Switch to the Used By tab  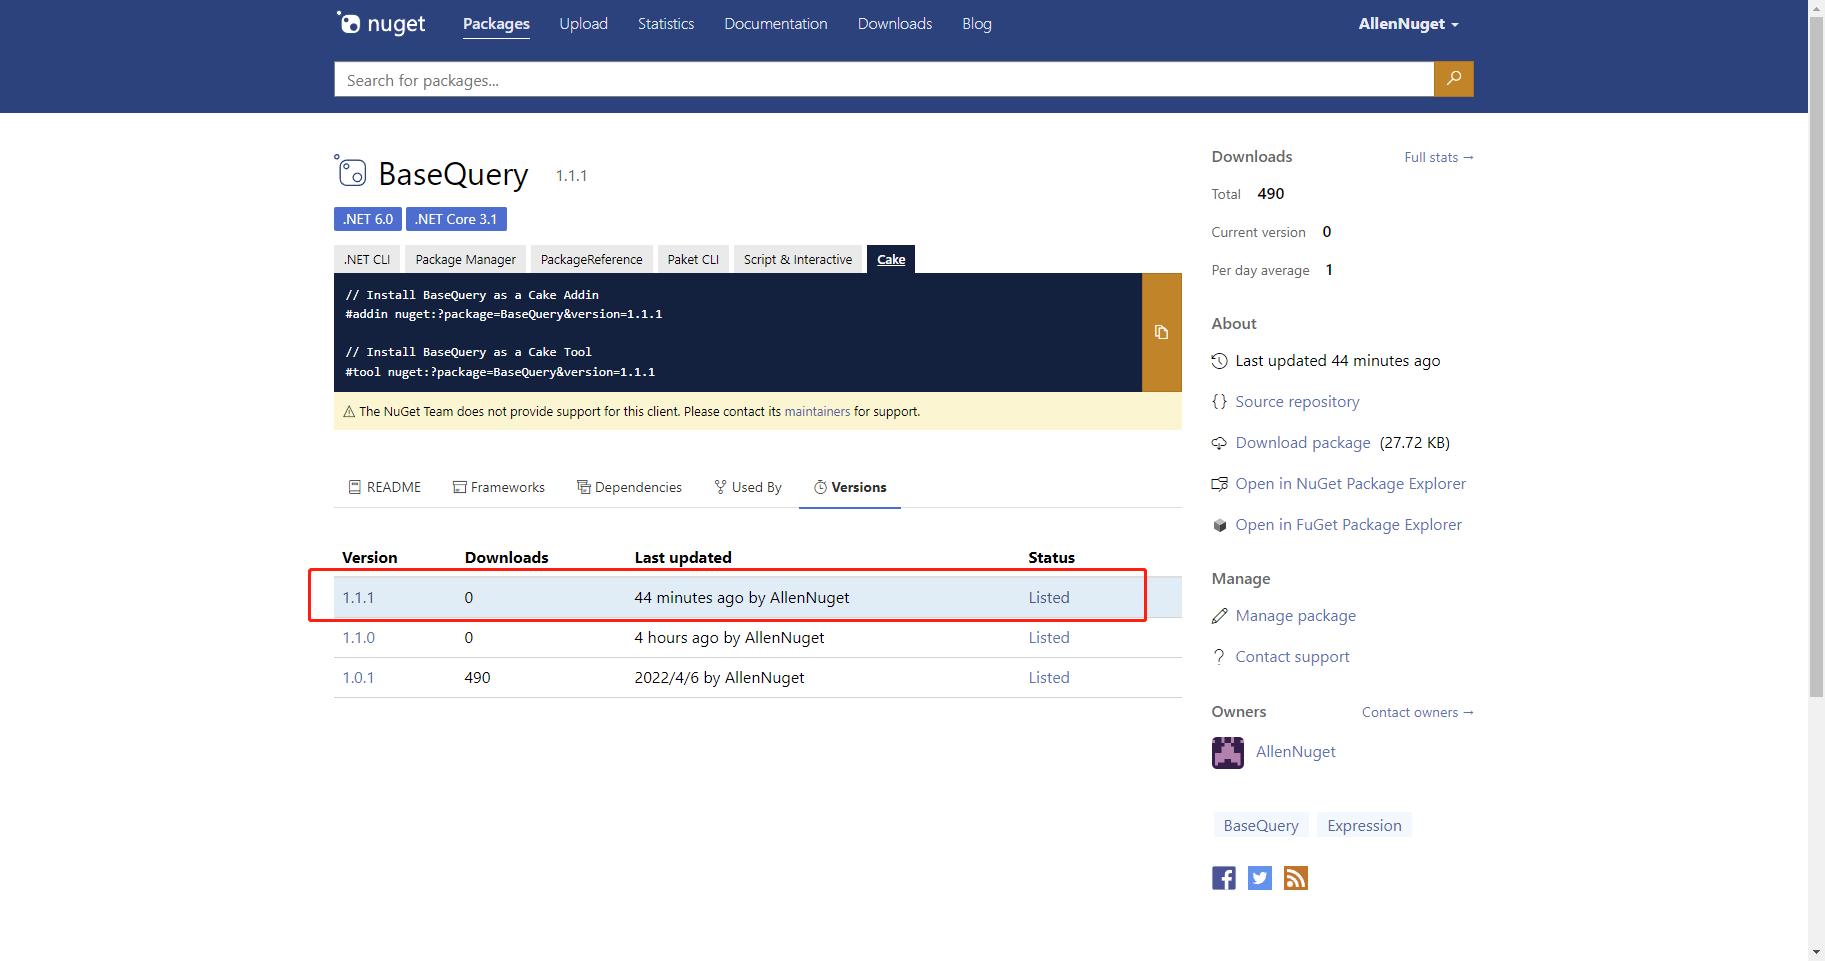coord(748,487)
